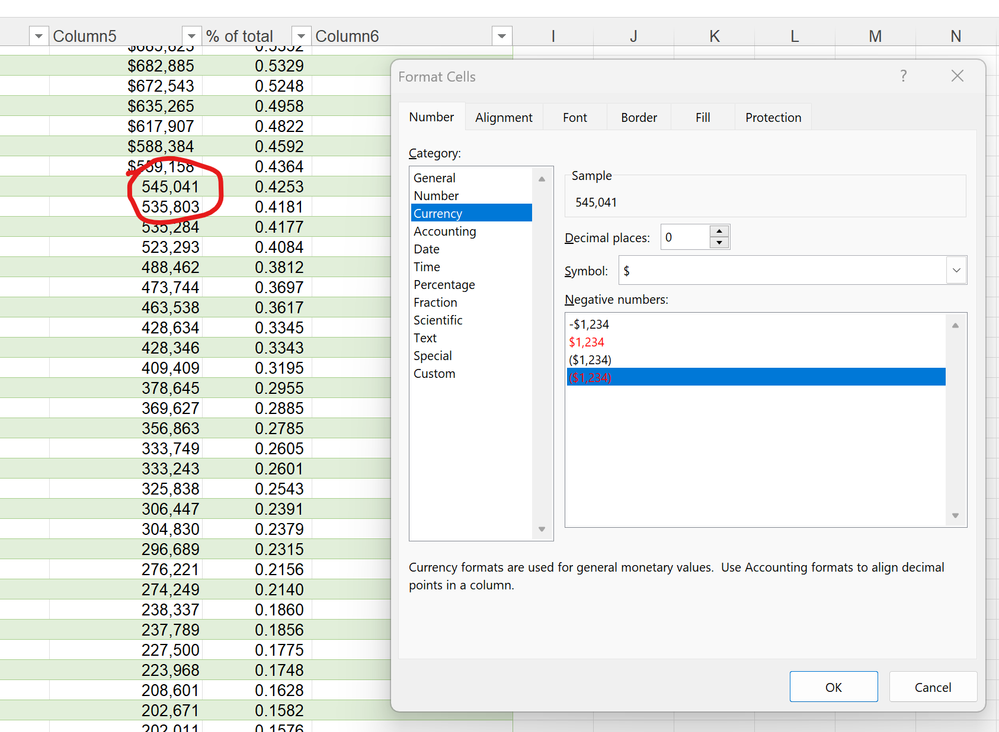Choose red ($1,234) highlighted negative format
Screen dimensions: 999x732
(756, 377)
